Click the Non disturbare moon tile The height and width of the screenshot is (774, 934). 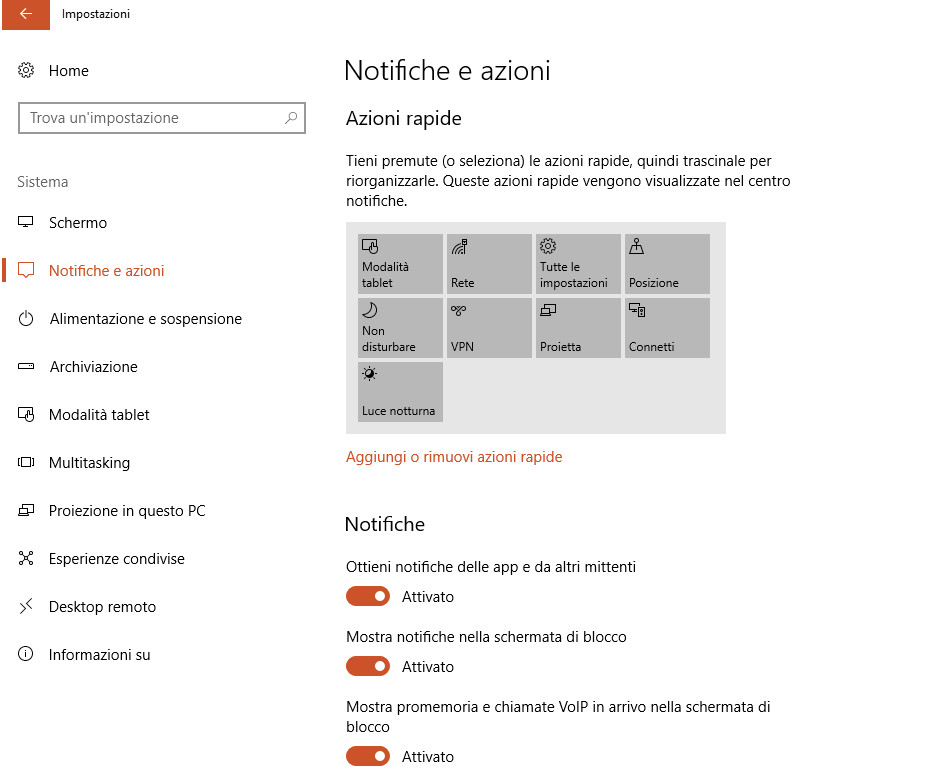[x=400, y=328]
